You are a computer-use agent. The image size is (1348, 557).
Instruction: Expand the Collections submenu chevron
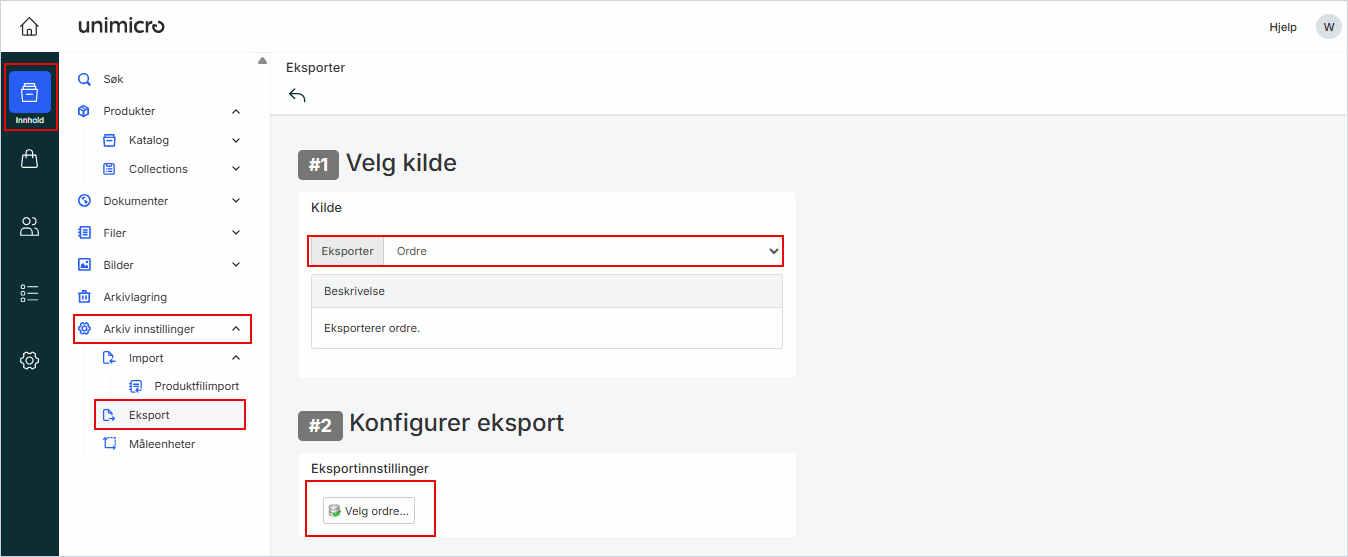tap(236, 169)
